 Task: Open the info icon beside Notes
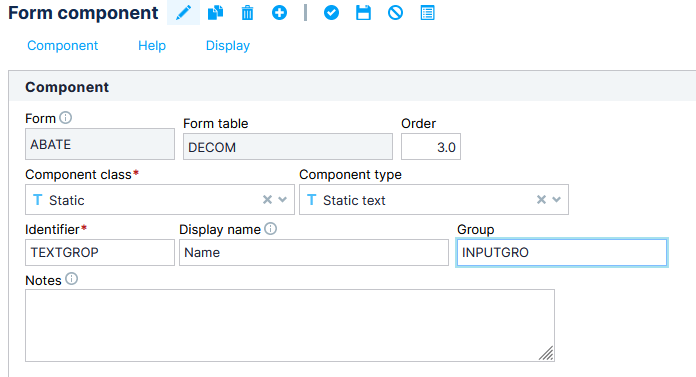tap(71, 279)
